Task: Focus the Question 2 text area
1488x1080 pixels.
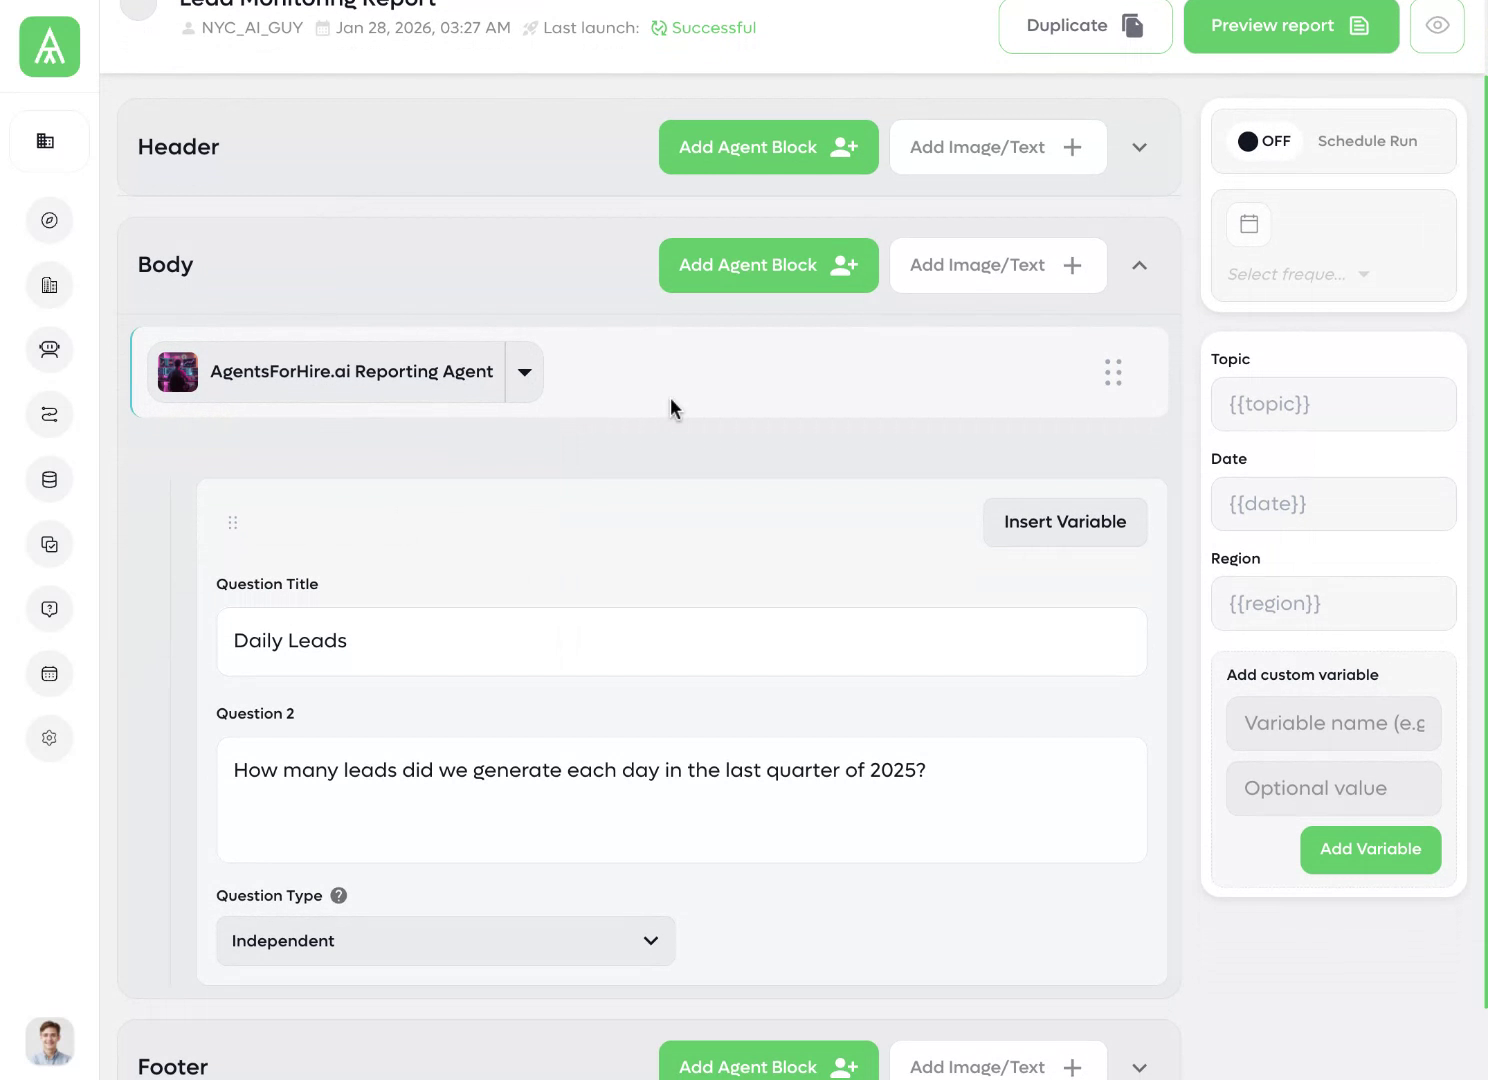Action: (681, 800)
